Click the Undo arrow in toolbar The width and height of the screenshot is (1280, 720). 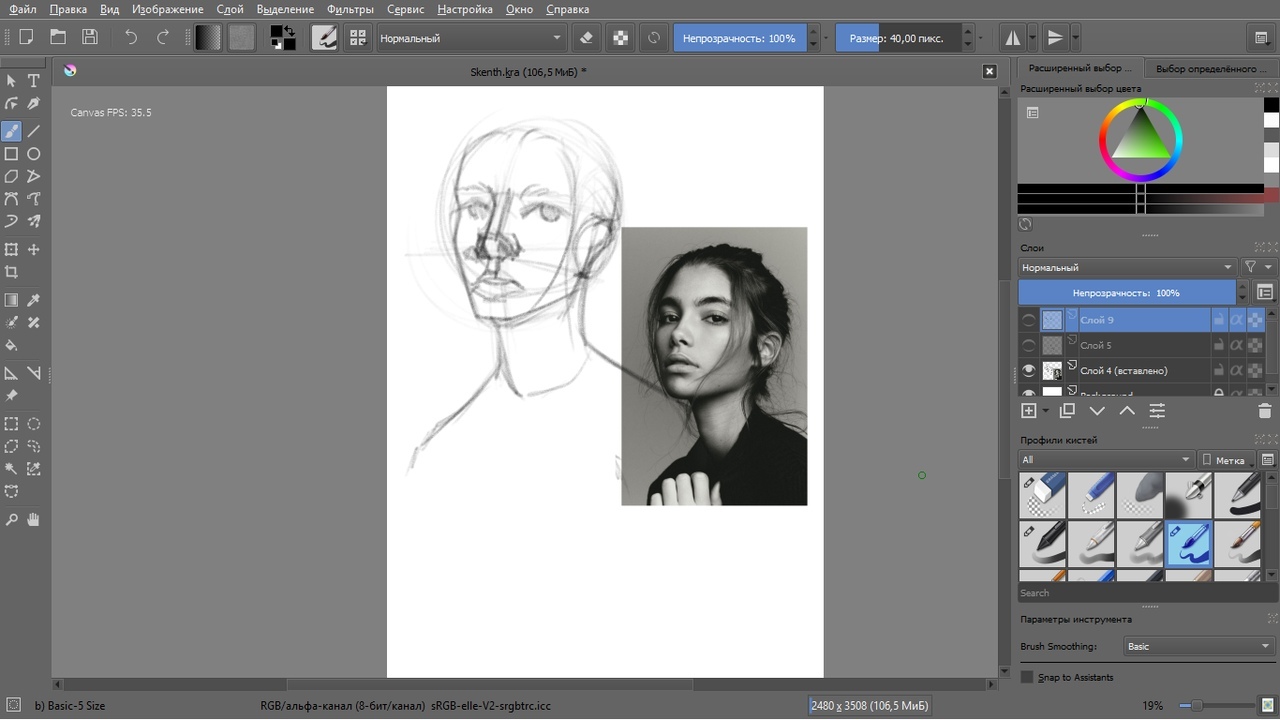coord(131,38)
